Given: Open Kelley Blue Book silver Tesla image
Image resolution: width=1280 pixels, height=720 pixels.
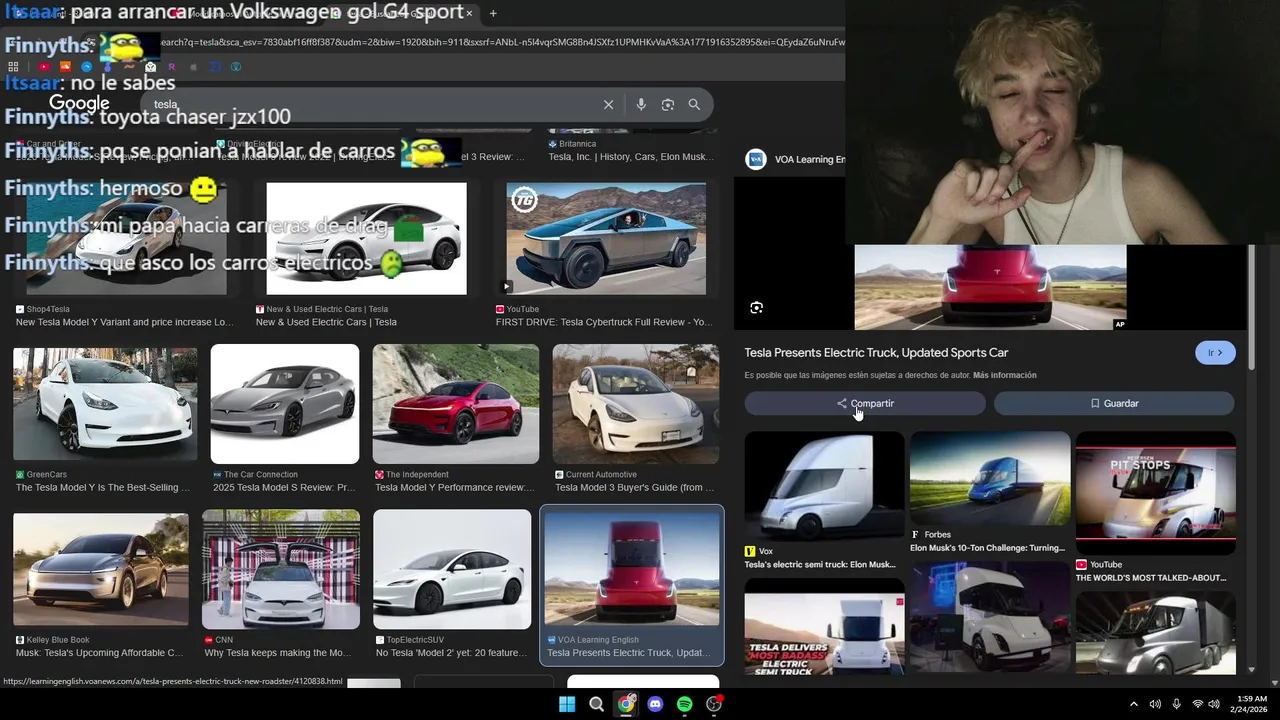Looking at the screenshot, I should click(101, 569).
